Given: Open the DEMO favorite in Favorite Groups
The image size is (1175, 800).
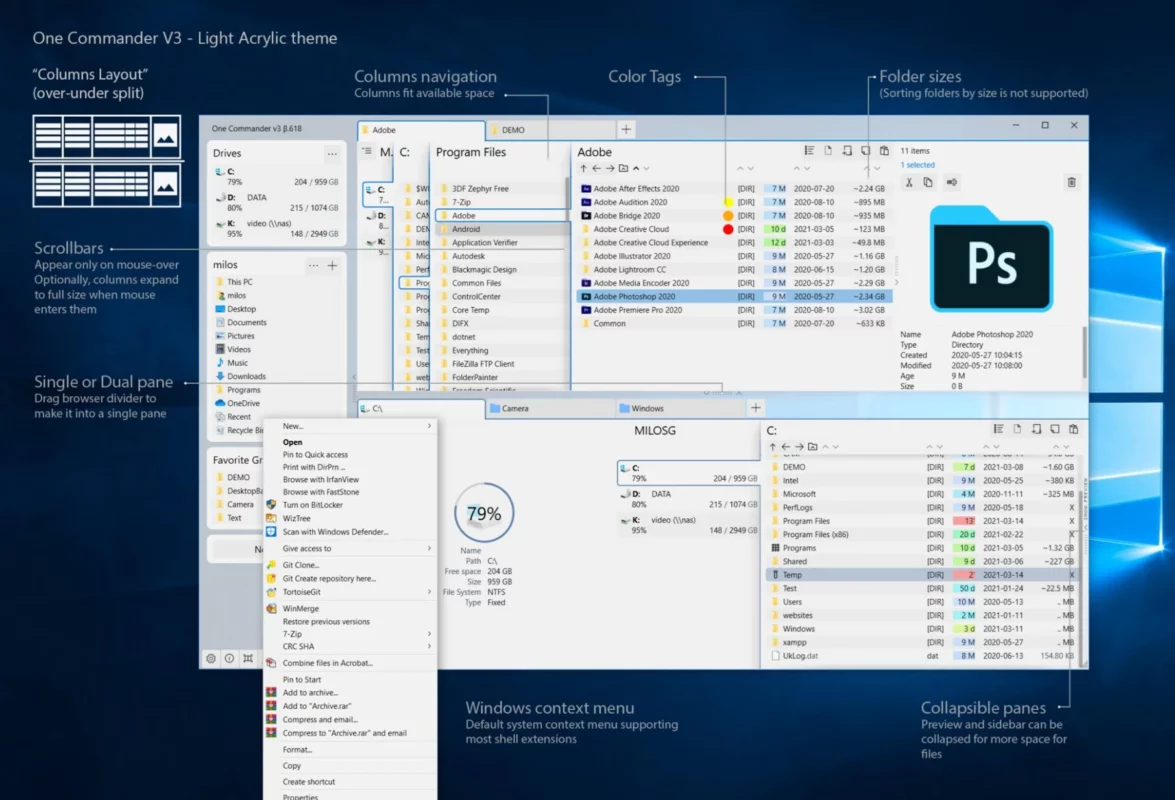Looking at the screenshot, I should tap(238, 477).
